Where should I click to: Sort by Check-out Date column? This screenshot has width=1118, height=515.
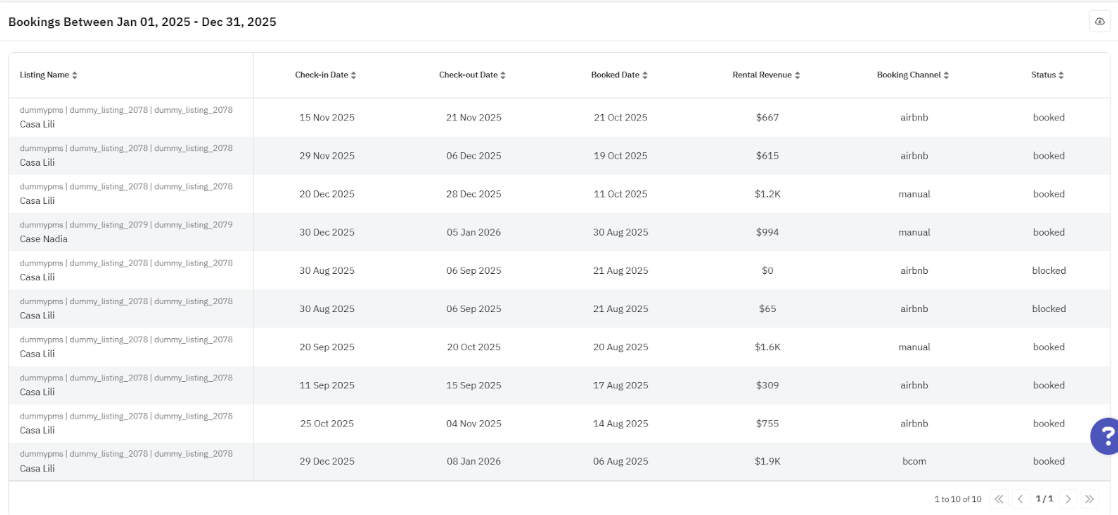473,75
